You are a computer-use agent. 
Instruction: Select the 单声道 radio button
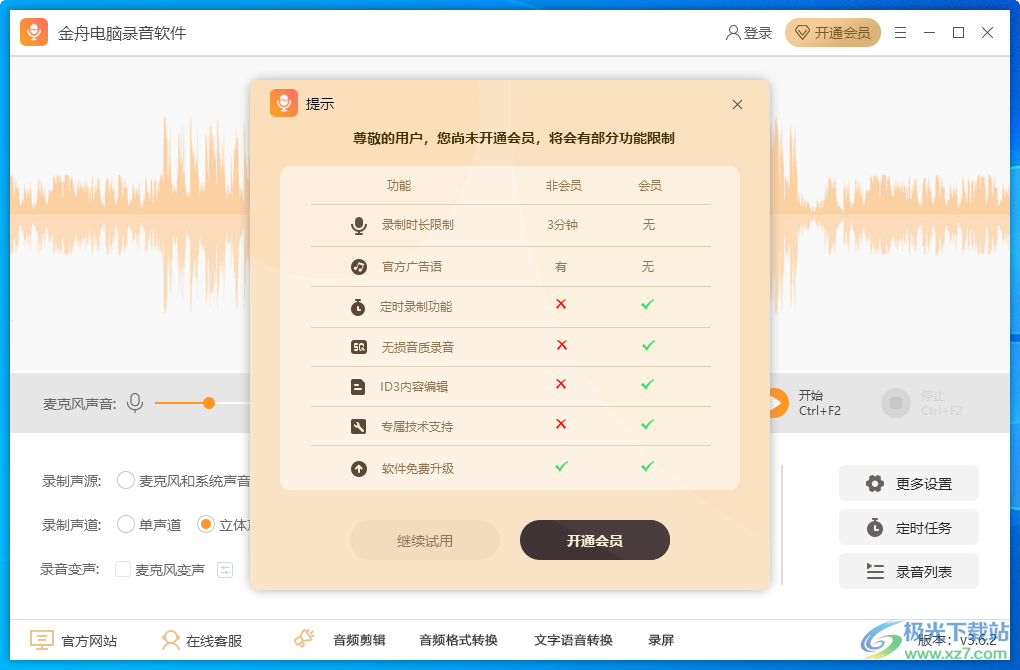(x=126, y=524)
